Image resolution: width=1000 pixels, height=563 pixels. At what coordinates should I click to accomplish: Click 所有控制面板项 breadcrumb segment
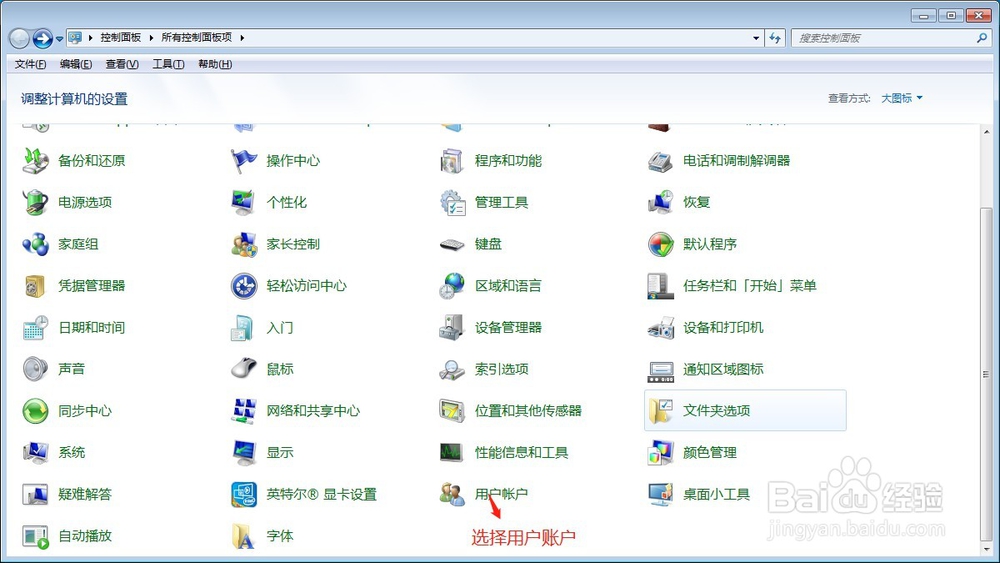coord(196,38)
